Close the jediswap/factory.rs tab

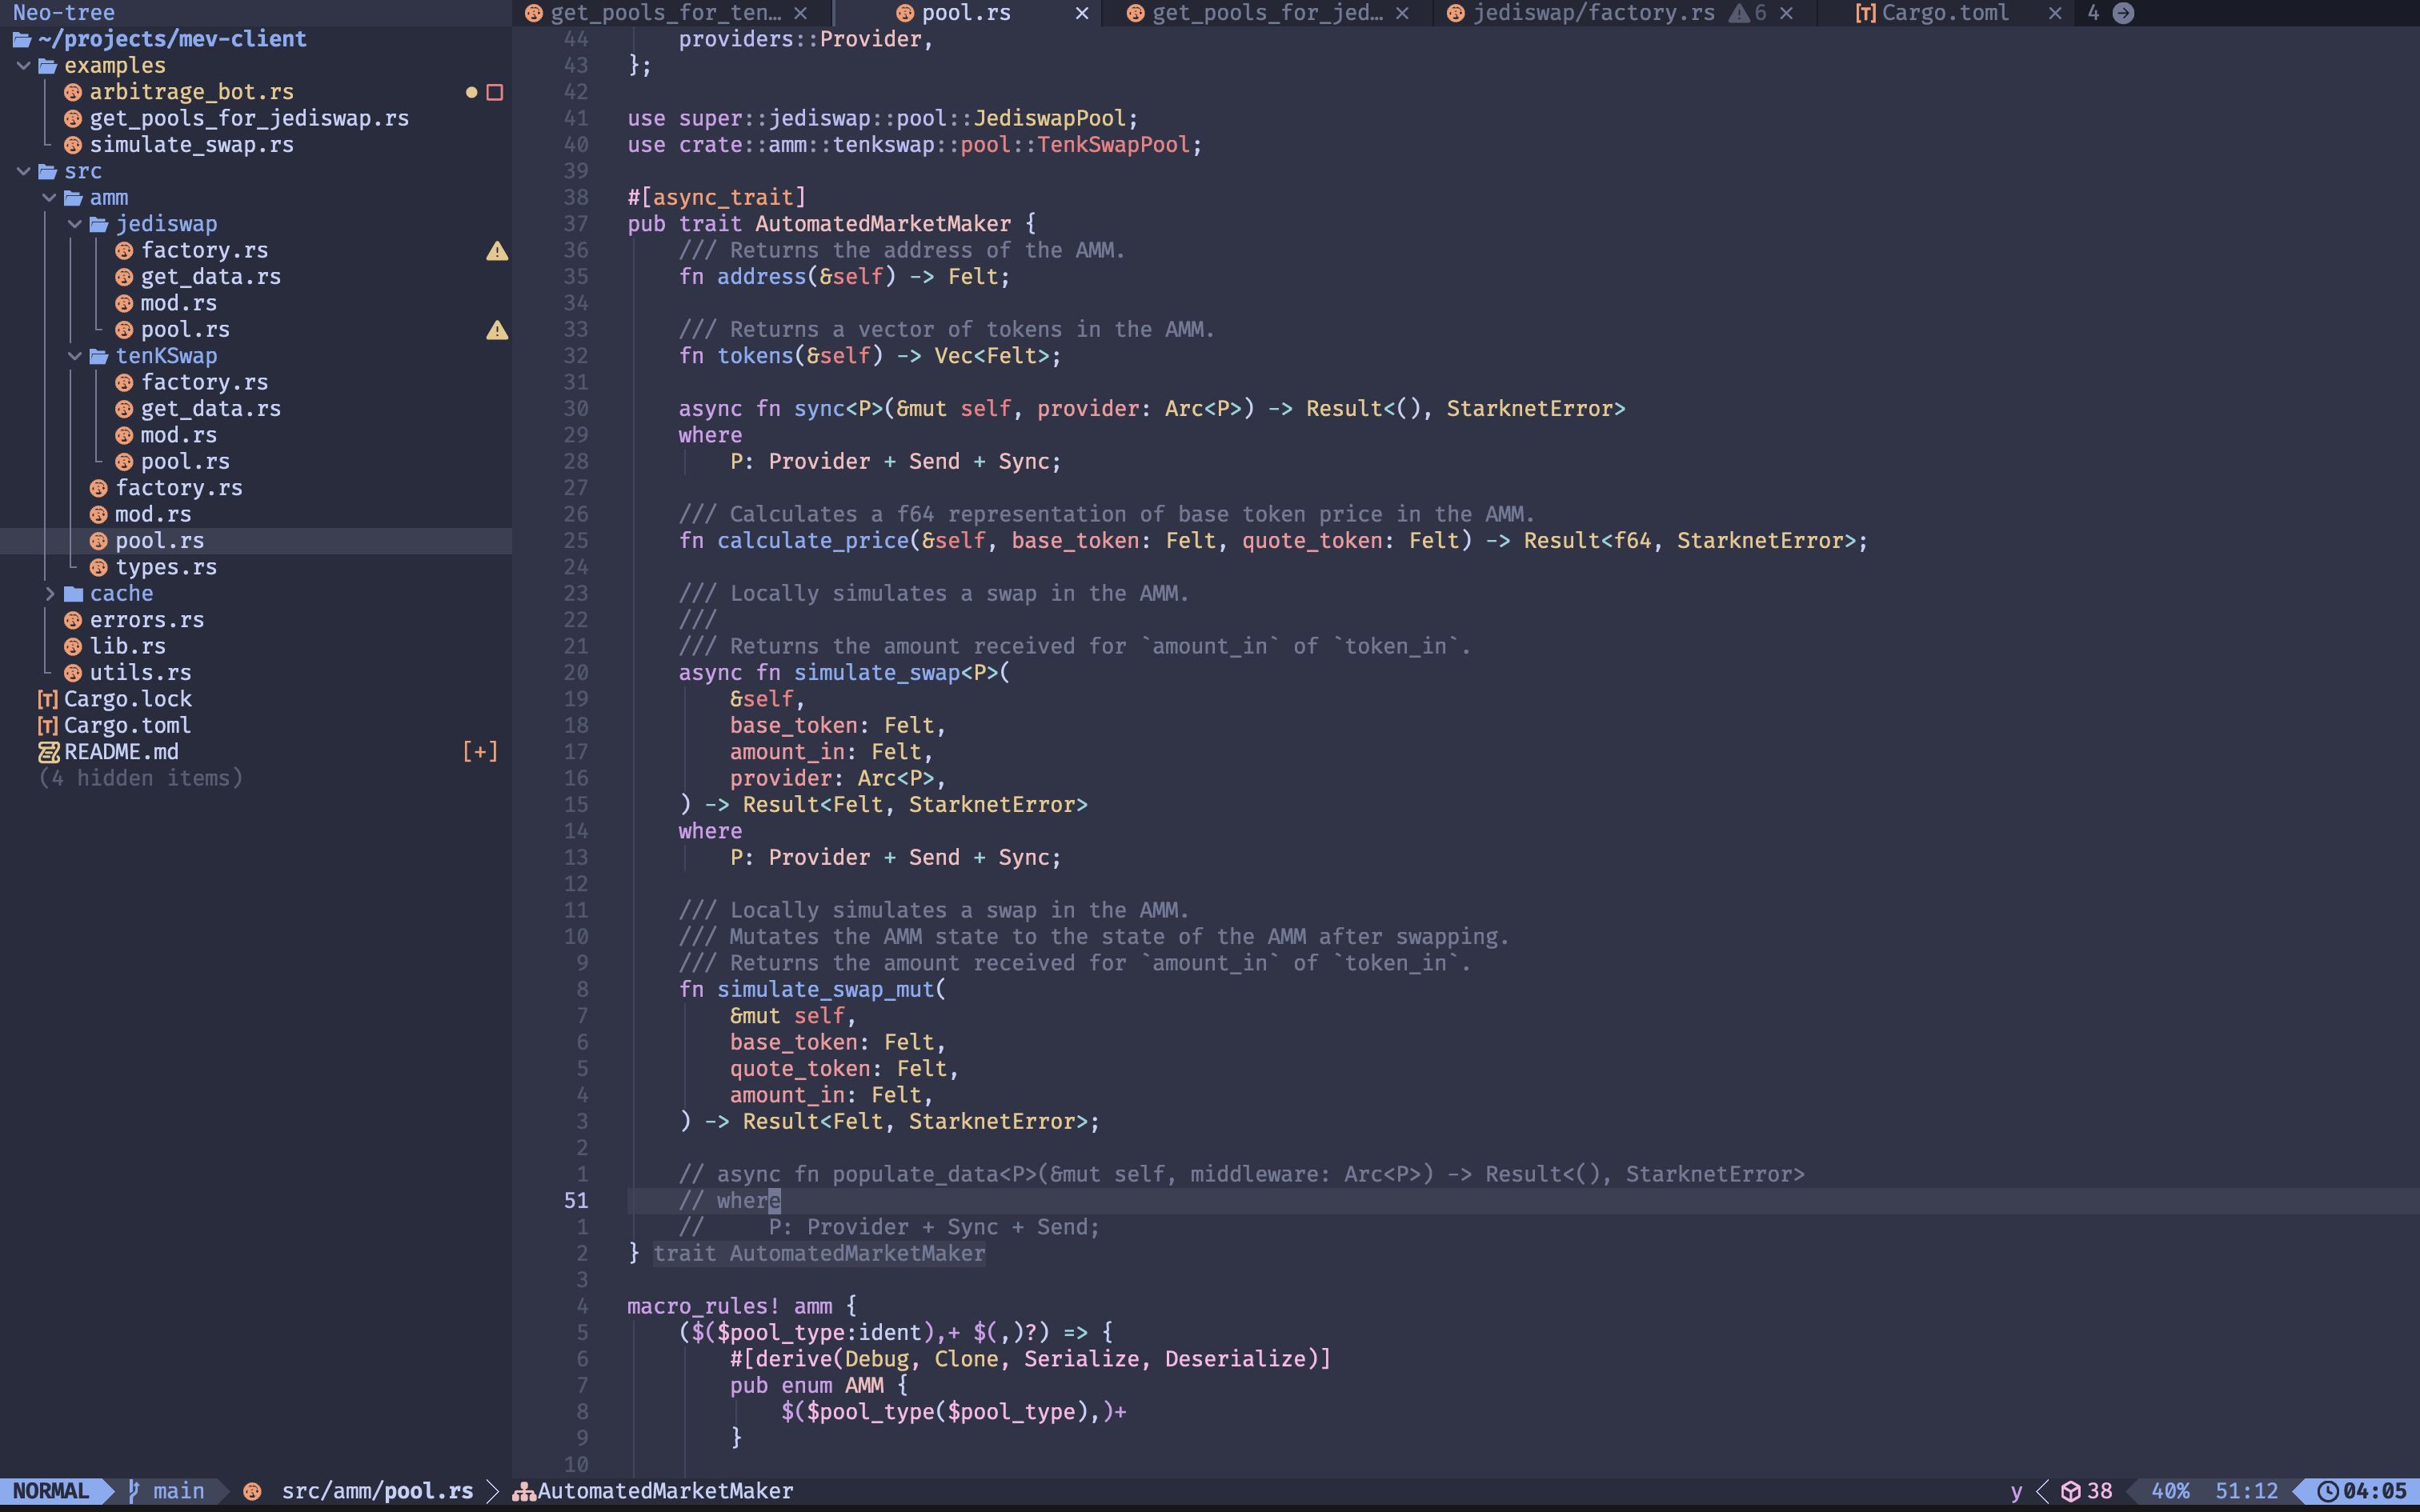pos(1786,13)
